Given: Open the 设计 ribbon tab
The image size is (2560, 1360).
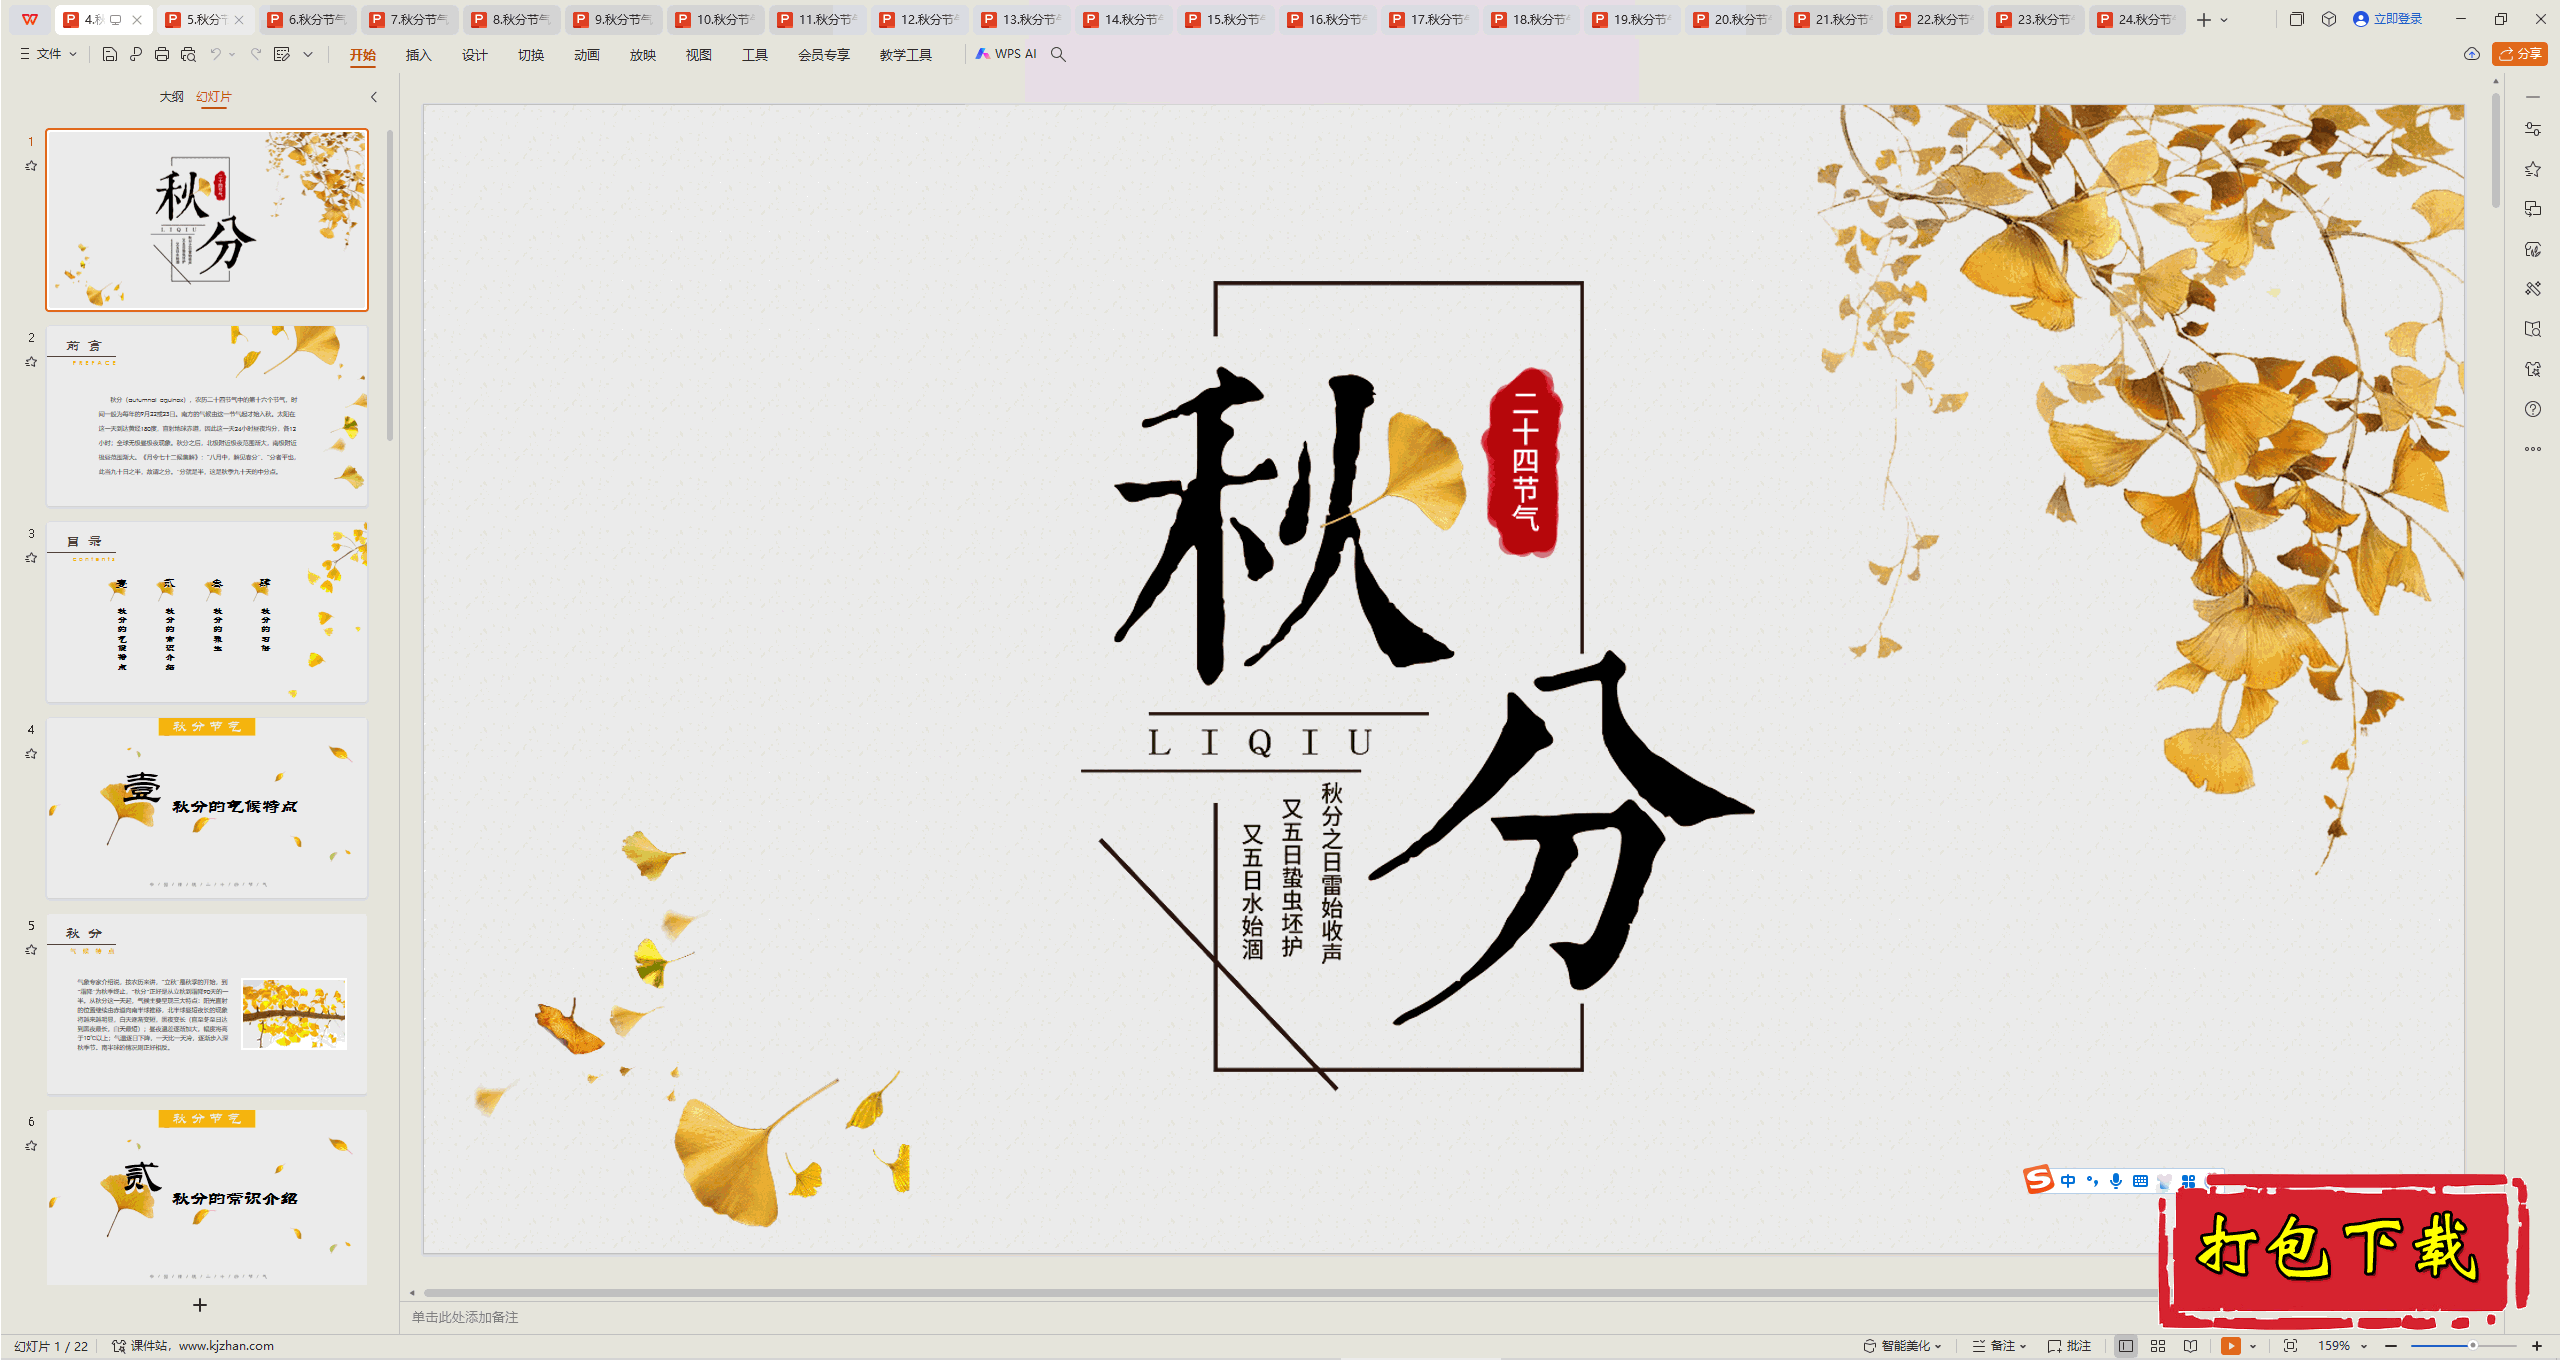Looking at the screenshot, I should point(475,55).
